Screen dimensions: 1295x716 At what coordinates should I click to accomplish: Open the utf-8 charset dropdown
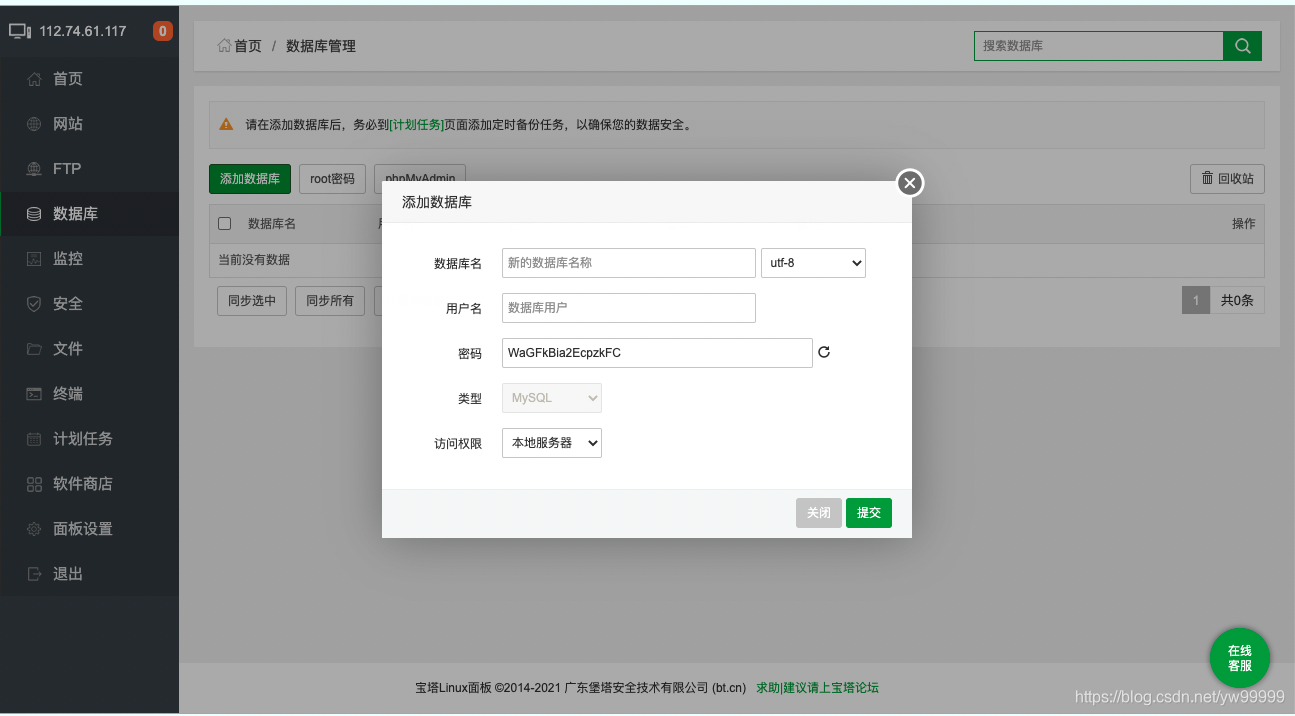(x=813, y=263)
